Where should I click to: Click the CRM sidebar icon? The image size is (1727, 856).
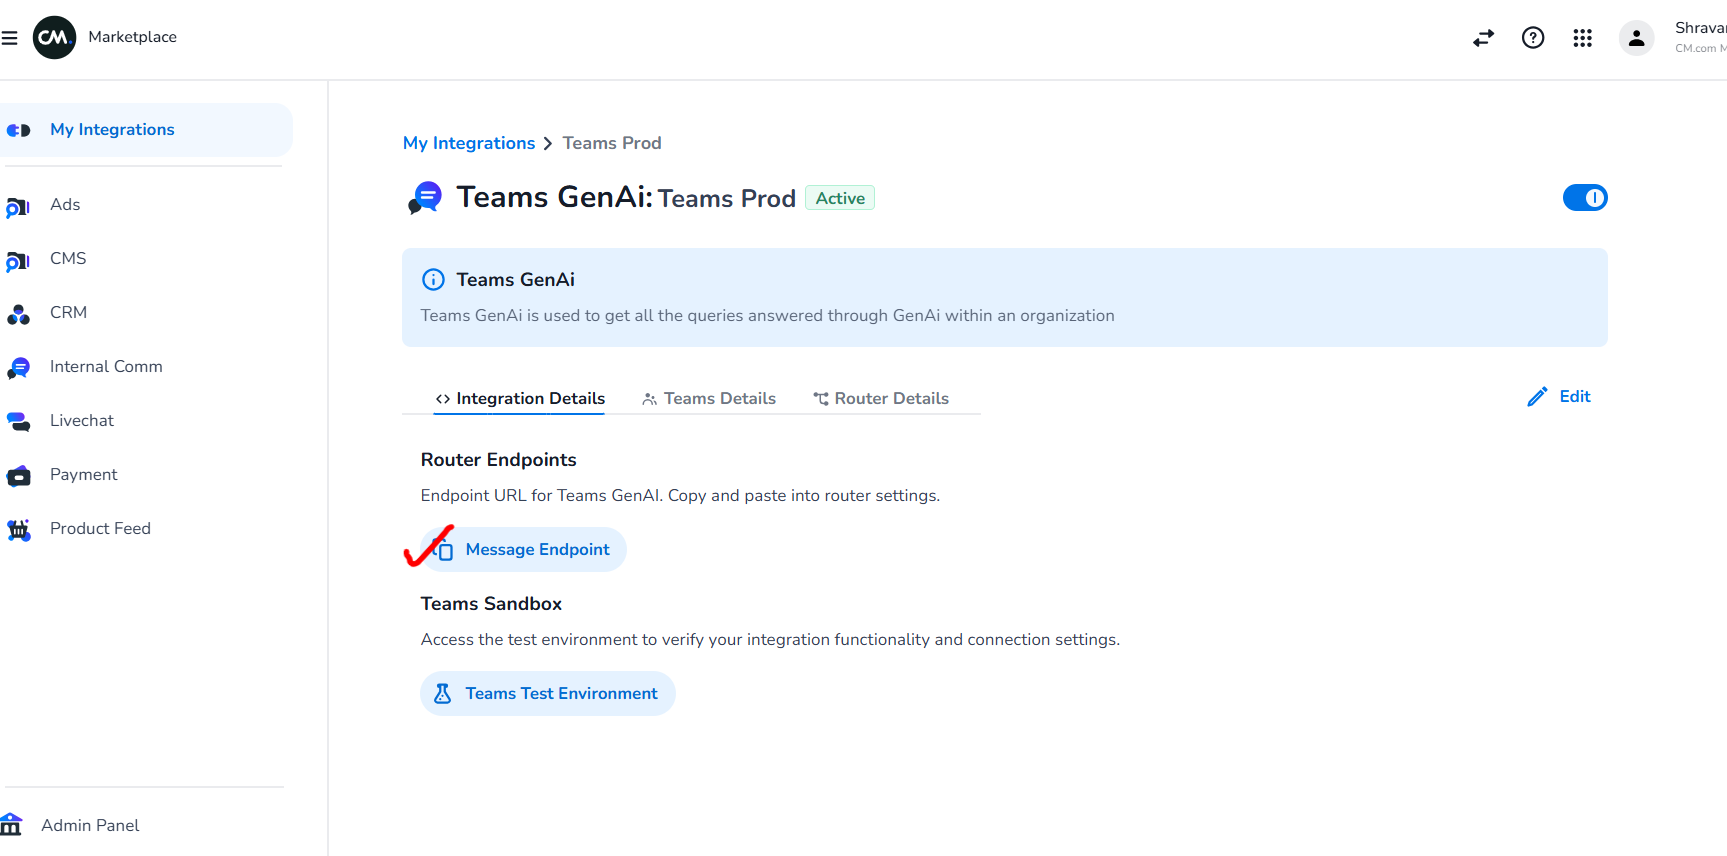click(x=18, y=315)
